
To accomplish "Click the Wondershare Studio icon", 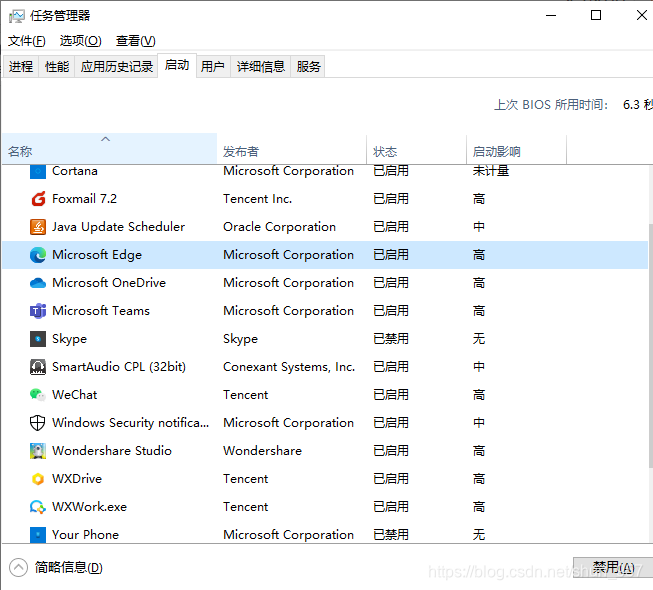I will pyautogui.click(x=38, y=451).
